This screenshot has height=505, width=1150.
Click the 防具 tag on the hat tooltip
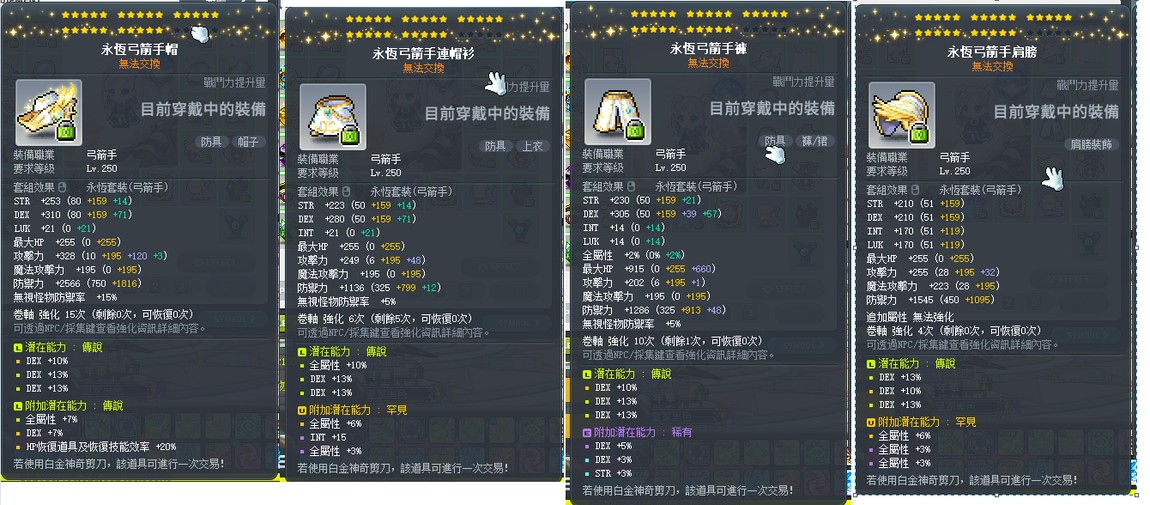[211, 142]
